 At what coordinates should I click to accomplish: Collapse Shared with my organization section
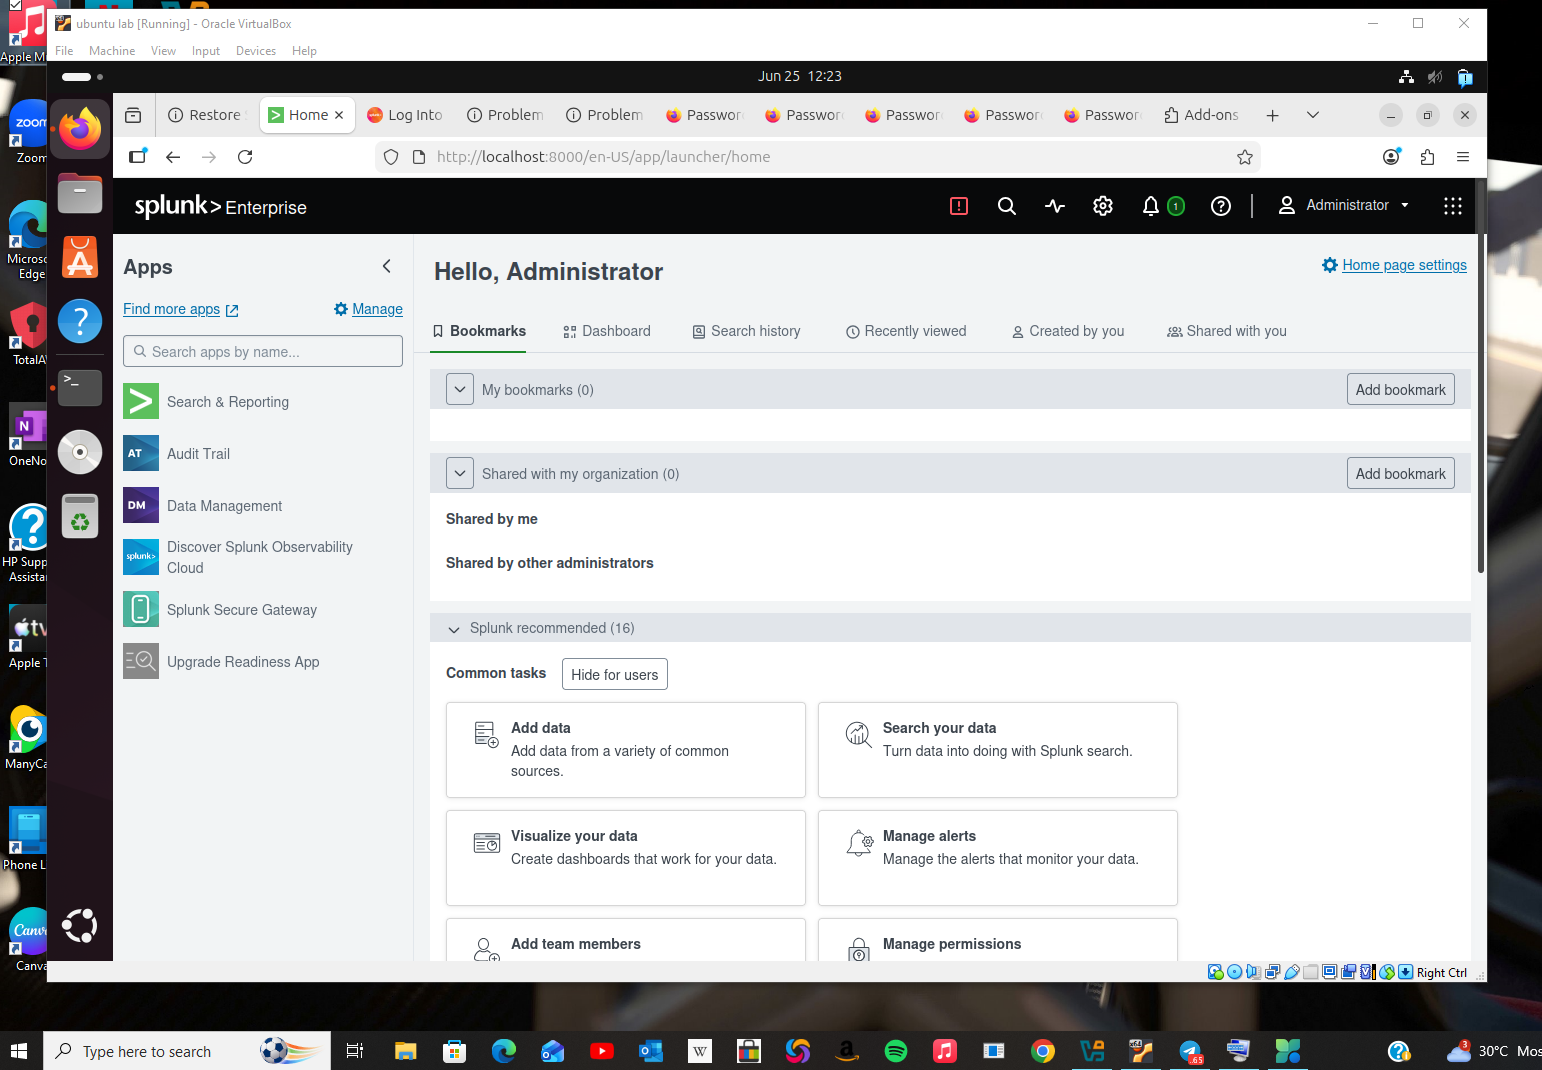click(460, 473)
